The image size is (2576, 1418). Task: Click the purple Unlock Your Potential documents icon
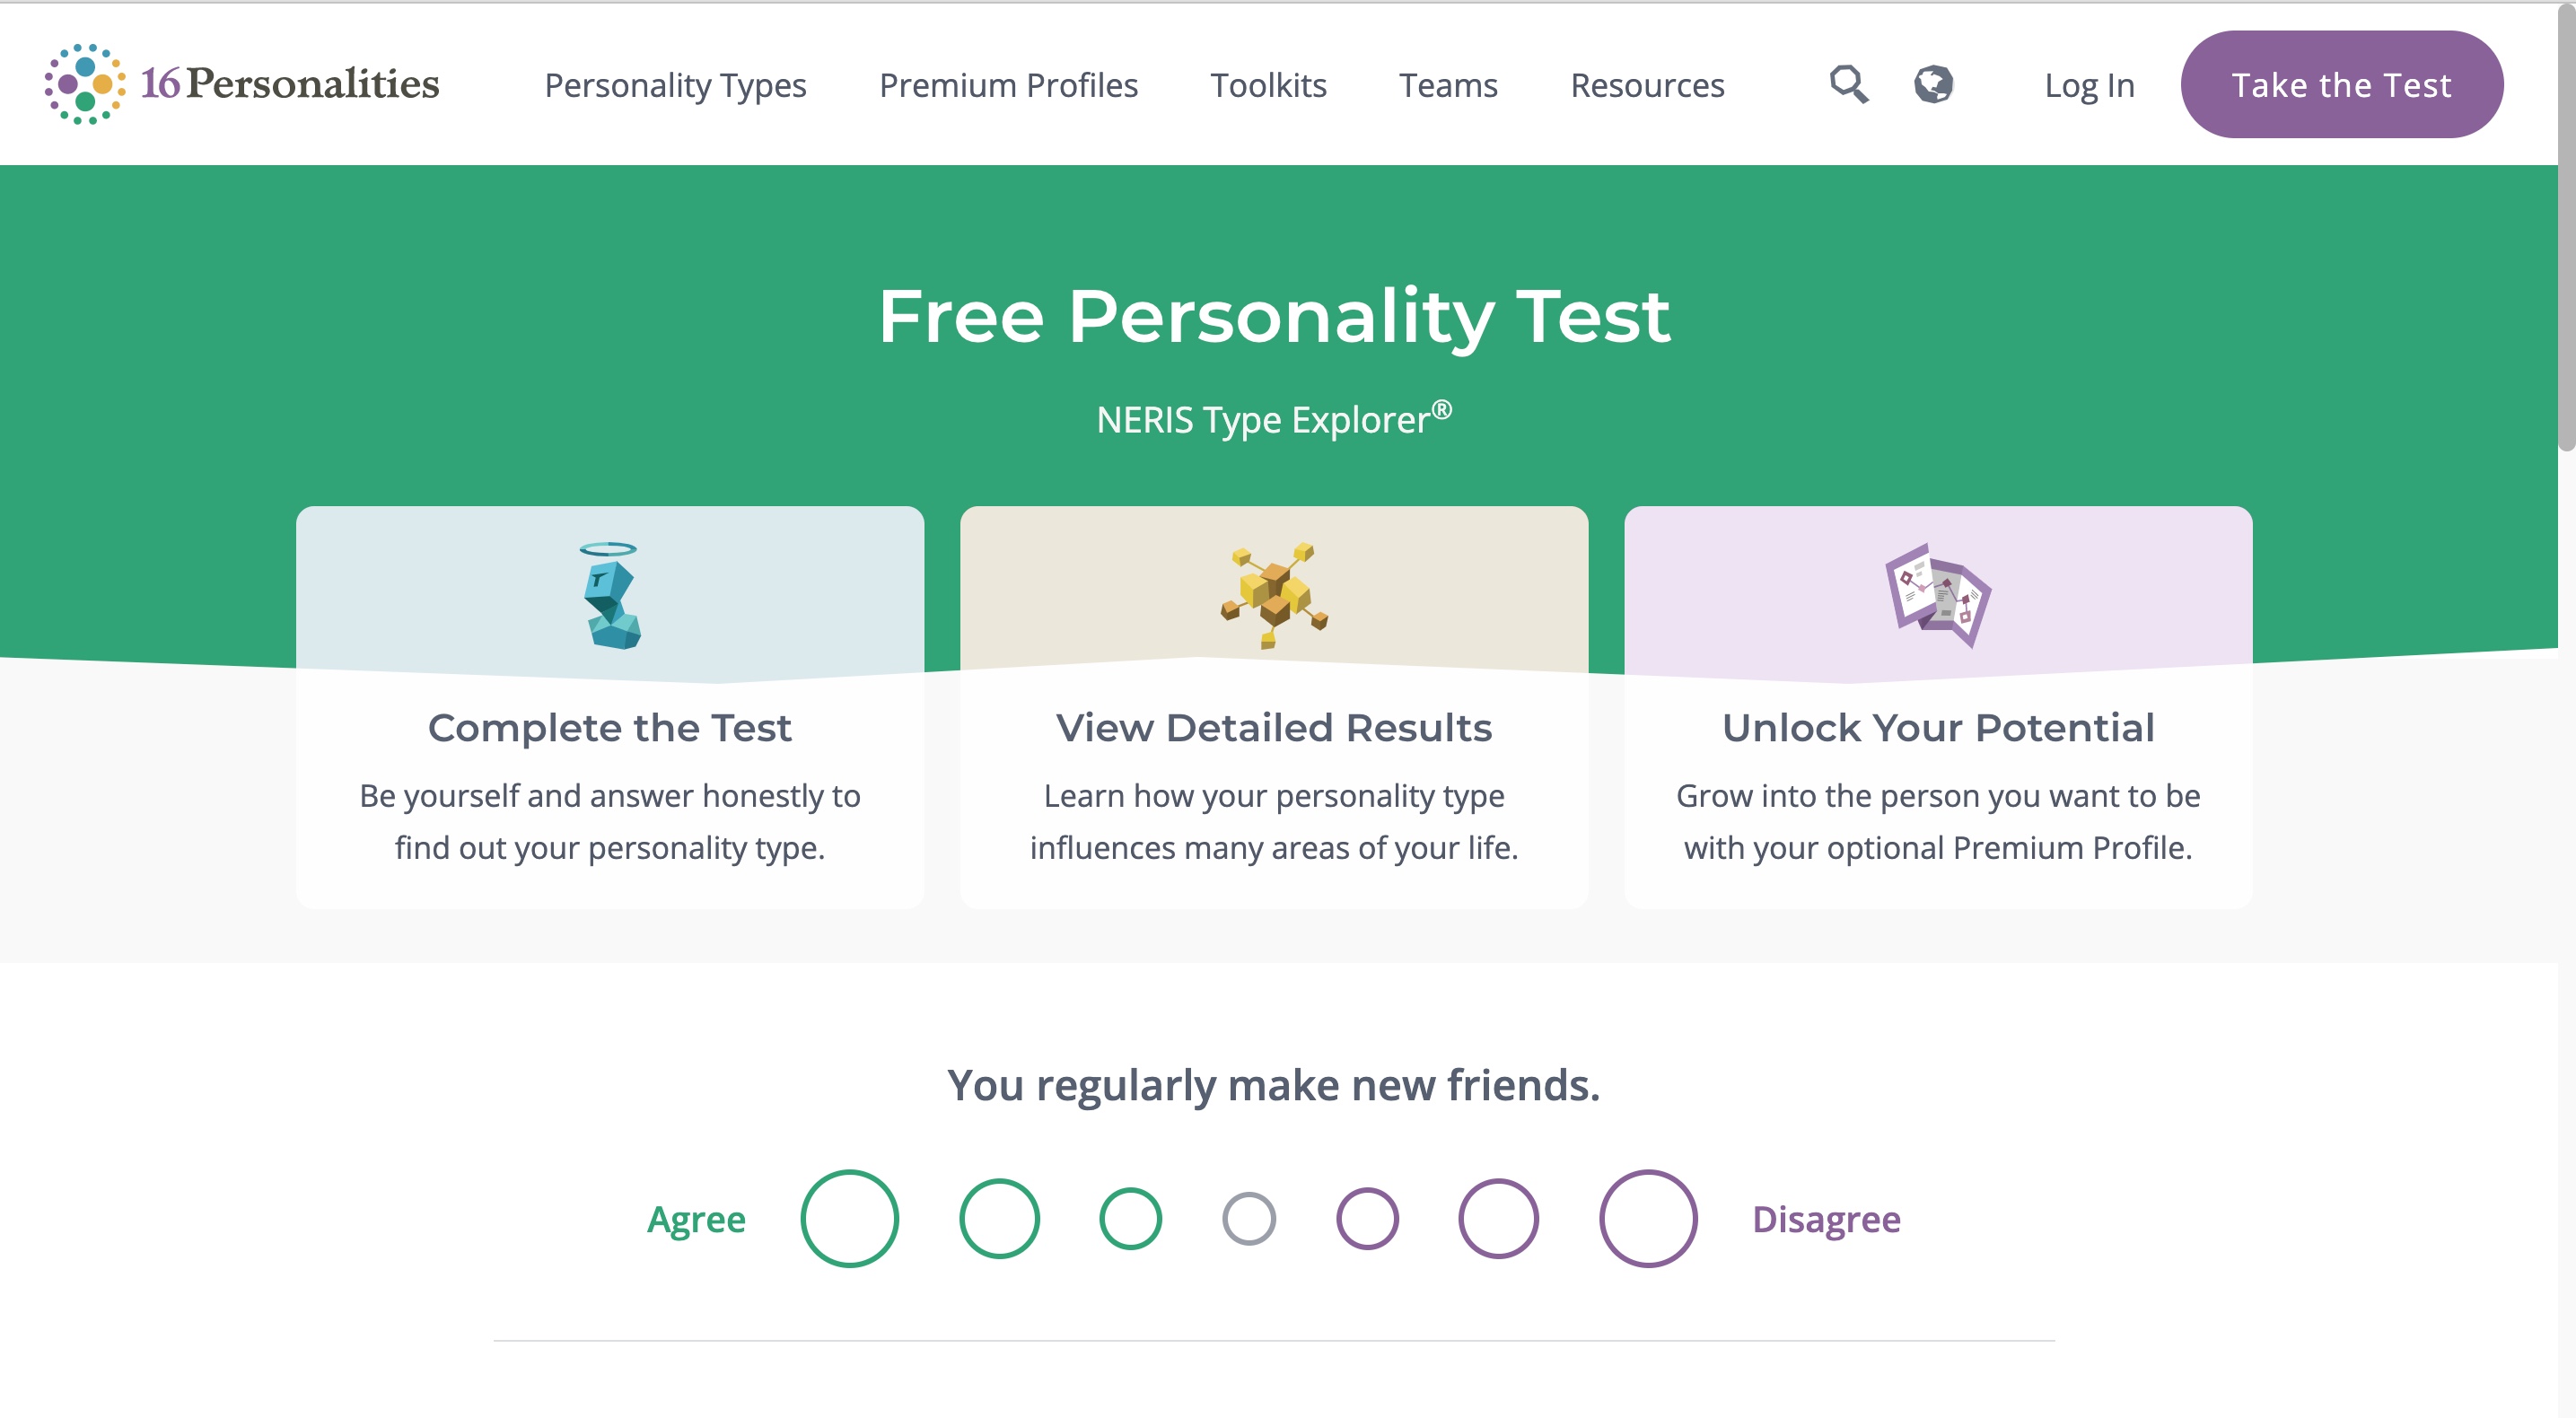click(x=1937, y=596)
